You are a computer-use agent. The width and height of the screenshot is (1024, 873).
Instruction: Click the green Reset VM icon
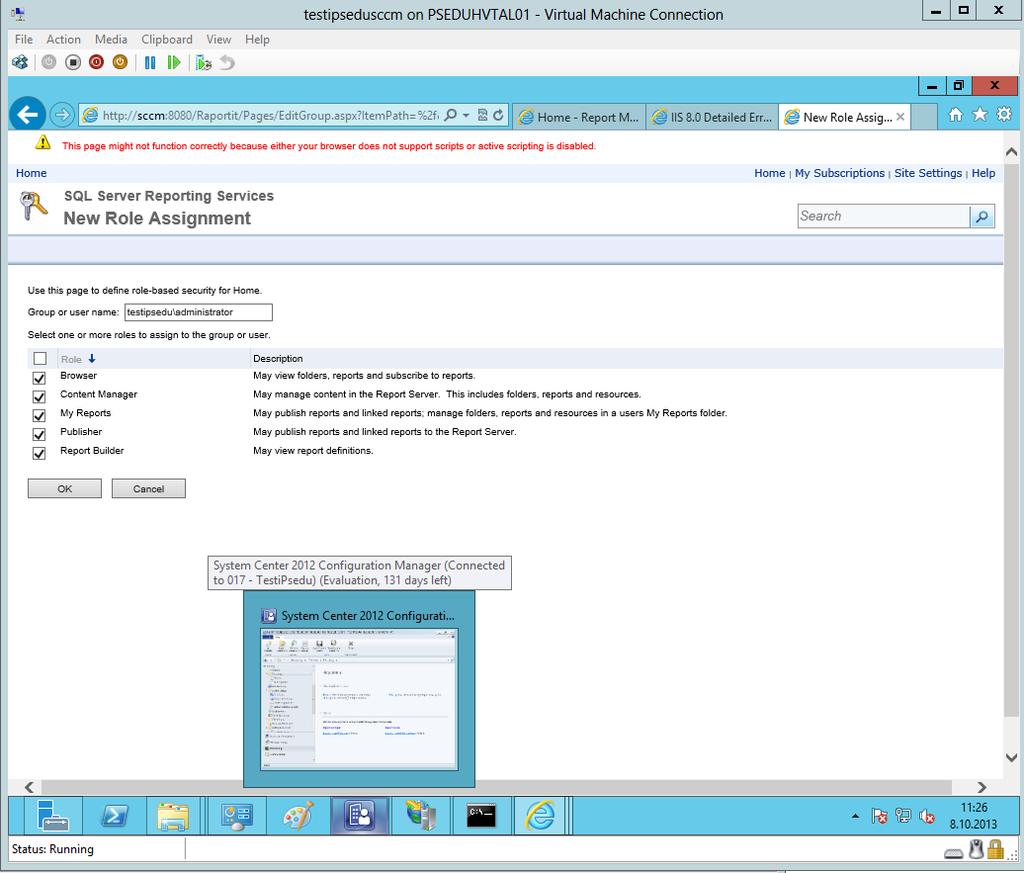[x=173, y=63]
